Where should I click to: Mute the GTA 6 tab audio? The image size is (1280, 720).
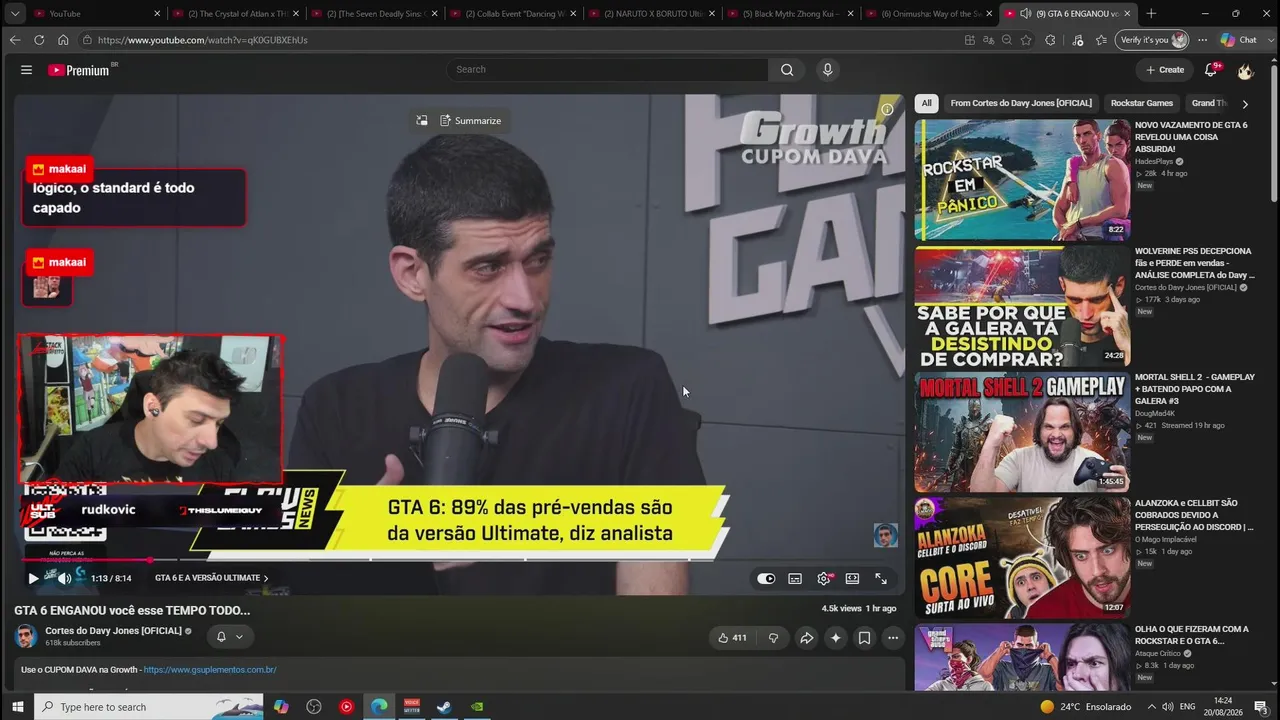click(x=1025, y=13)
